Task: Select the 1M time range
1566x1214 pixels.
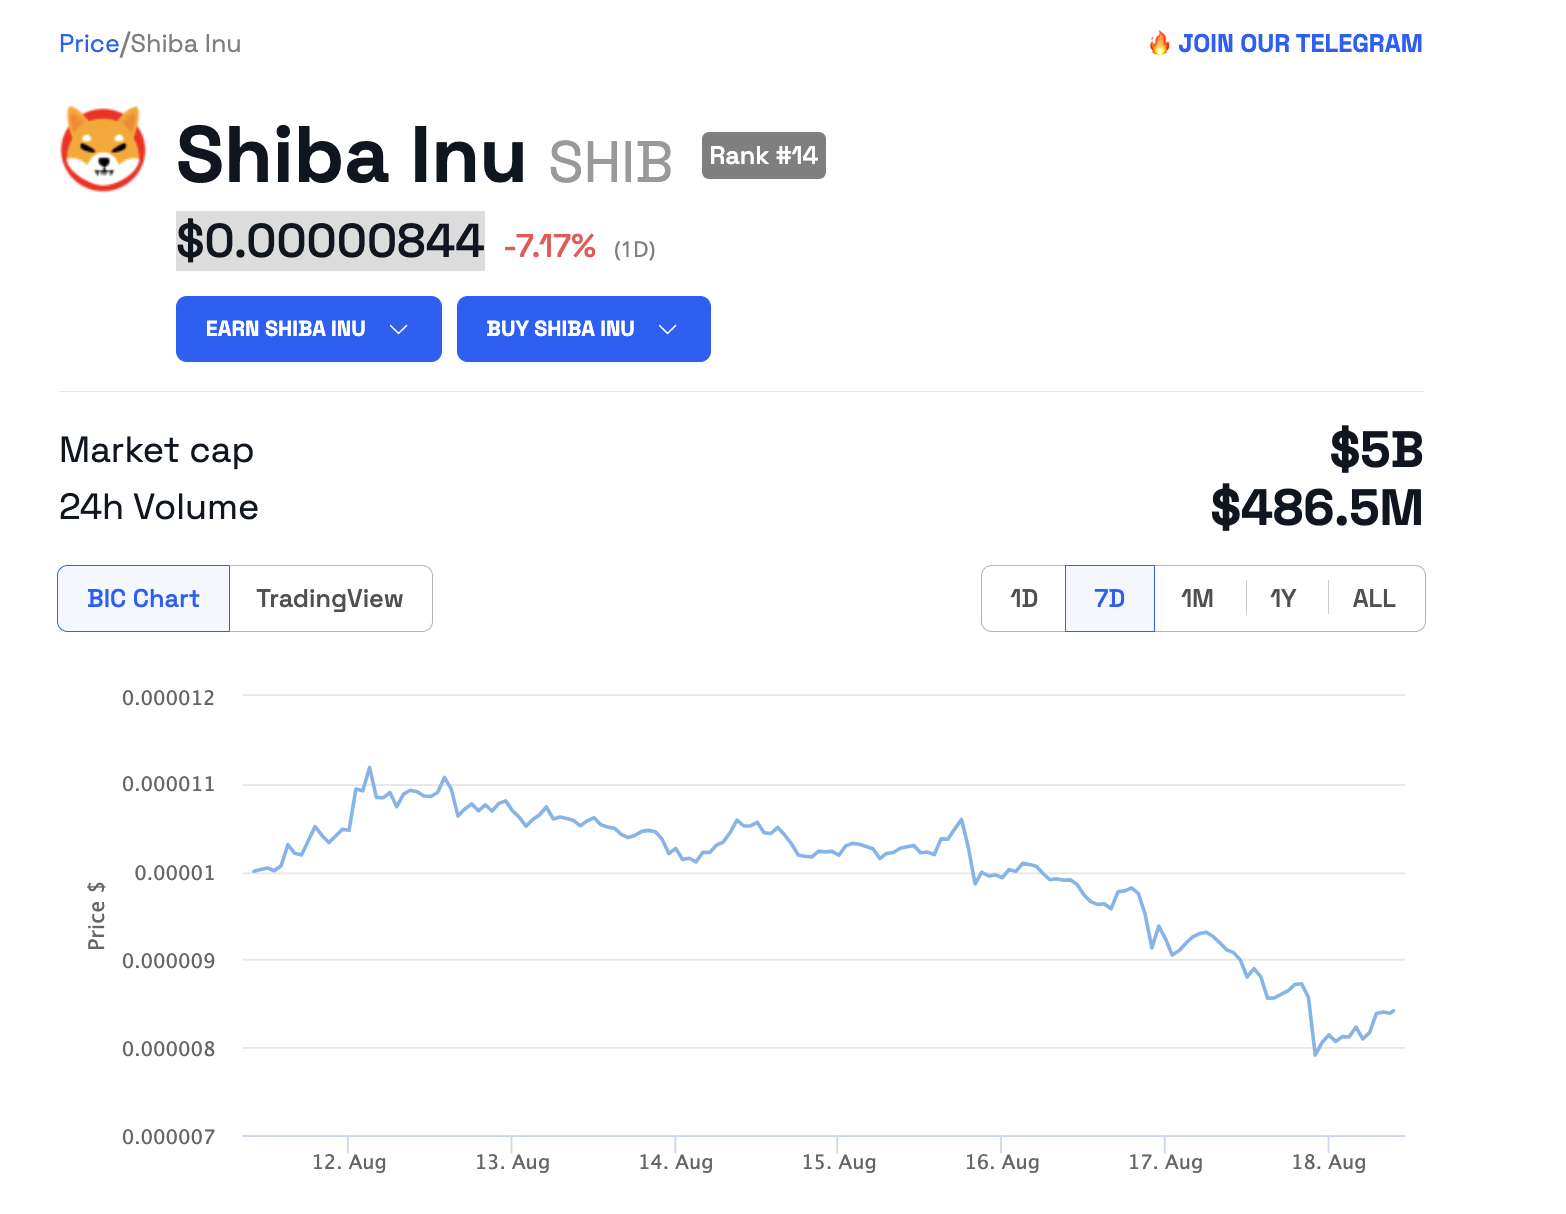Action: (1197, 599)
